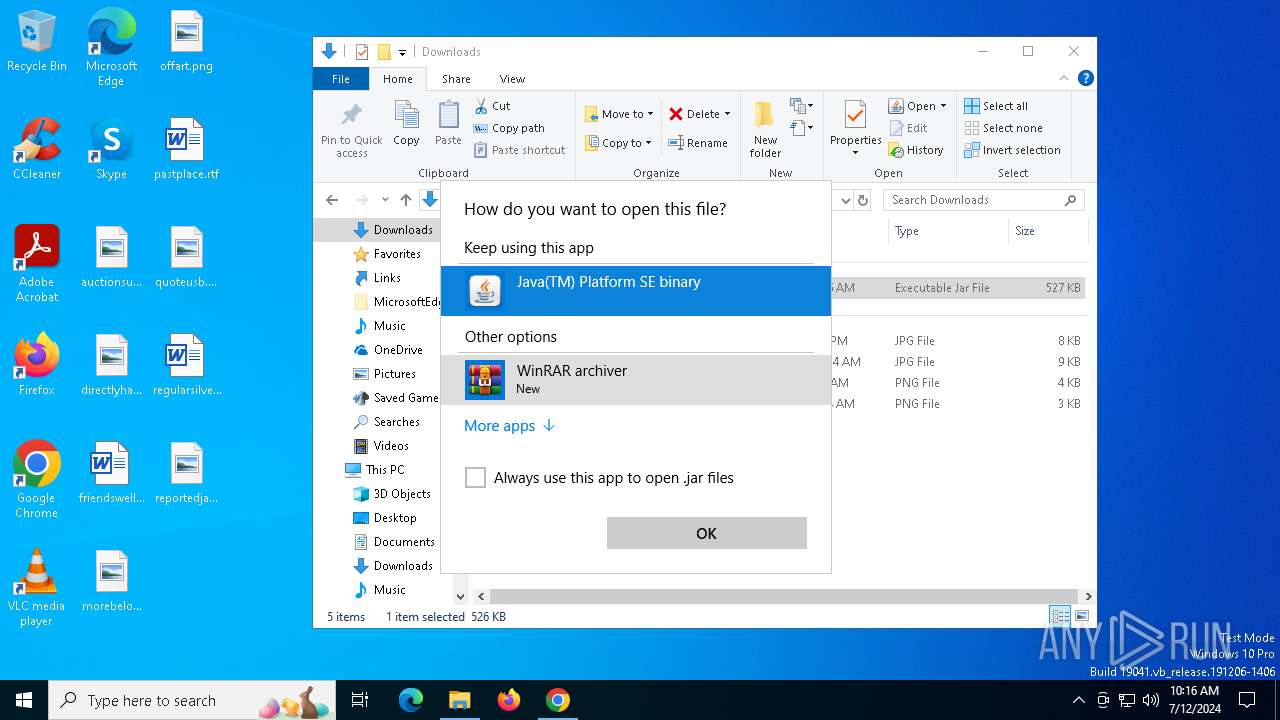
Task: Open Task View from the taskbar
Action: point(360,700)
